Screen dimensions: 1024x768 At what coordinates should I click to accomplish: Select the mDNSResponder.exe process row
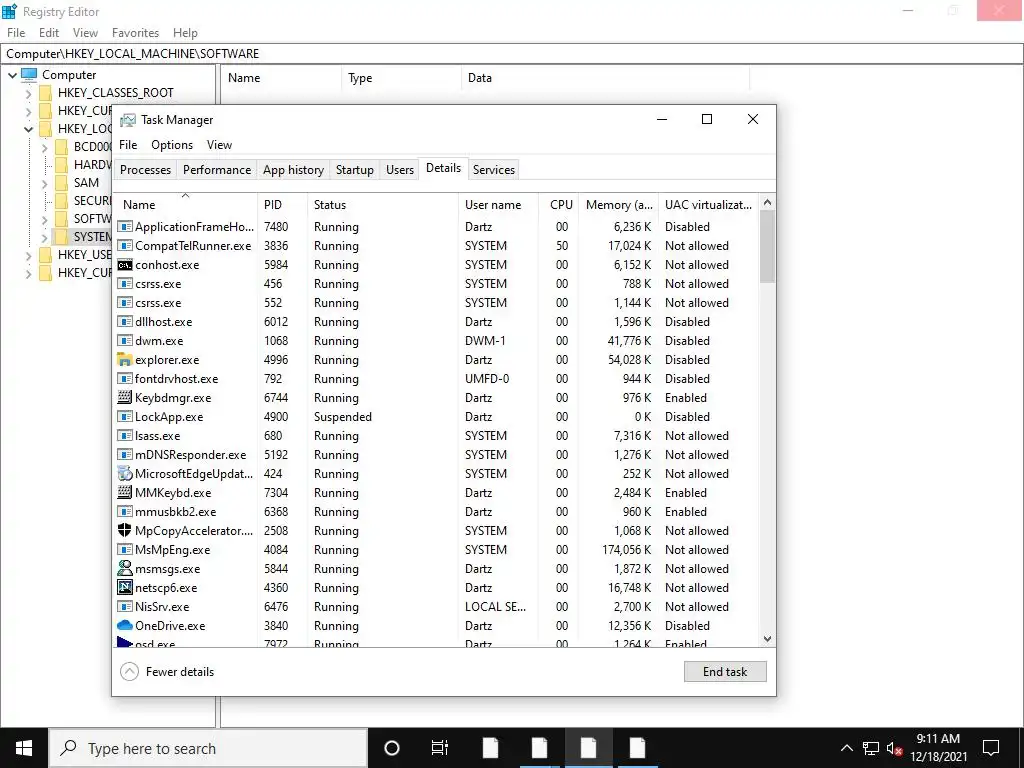436,455
